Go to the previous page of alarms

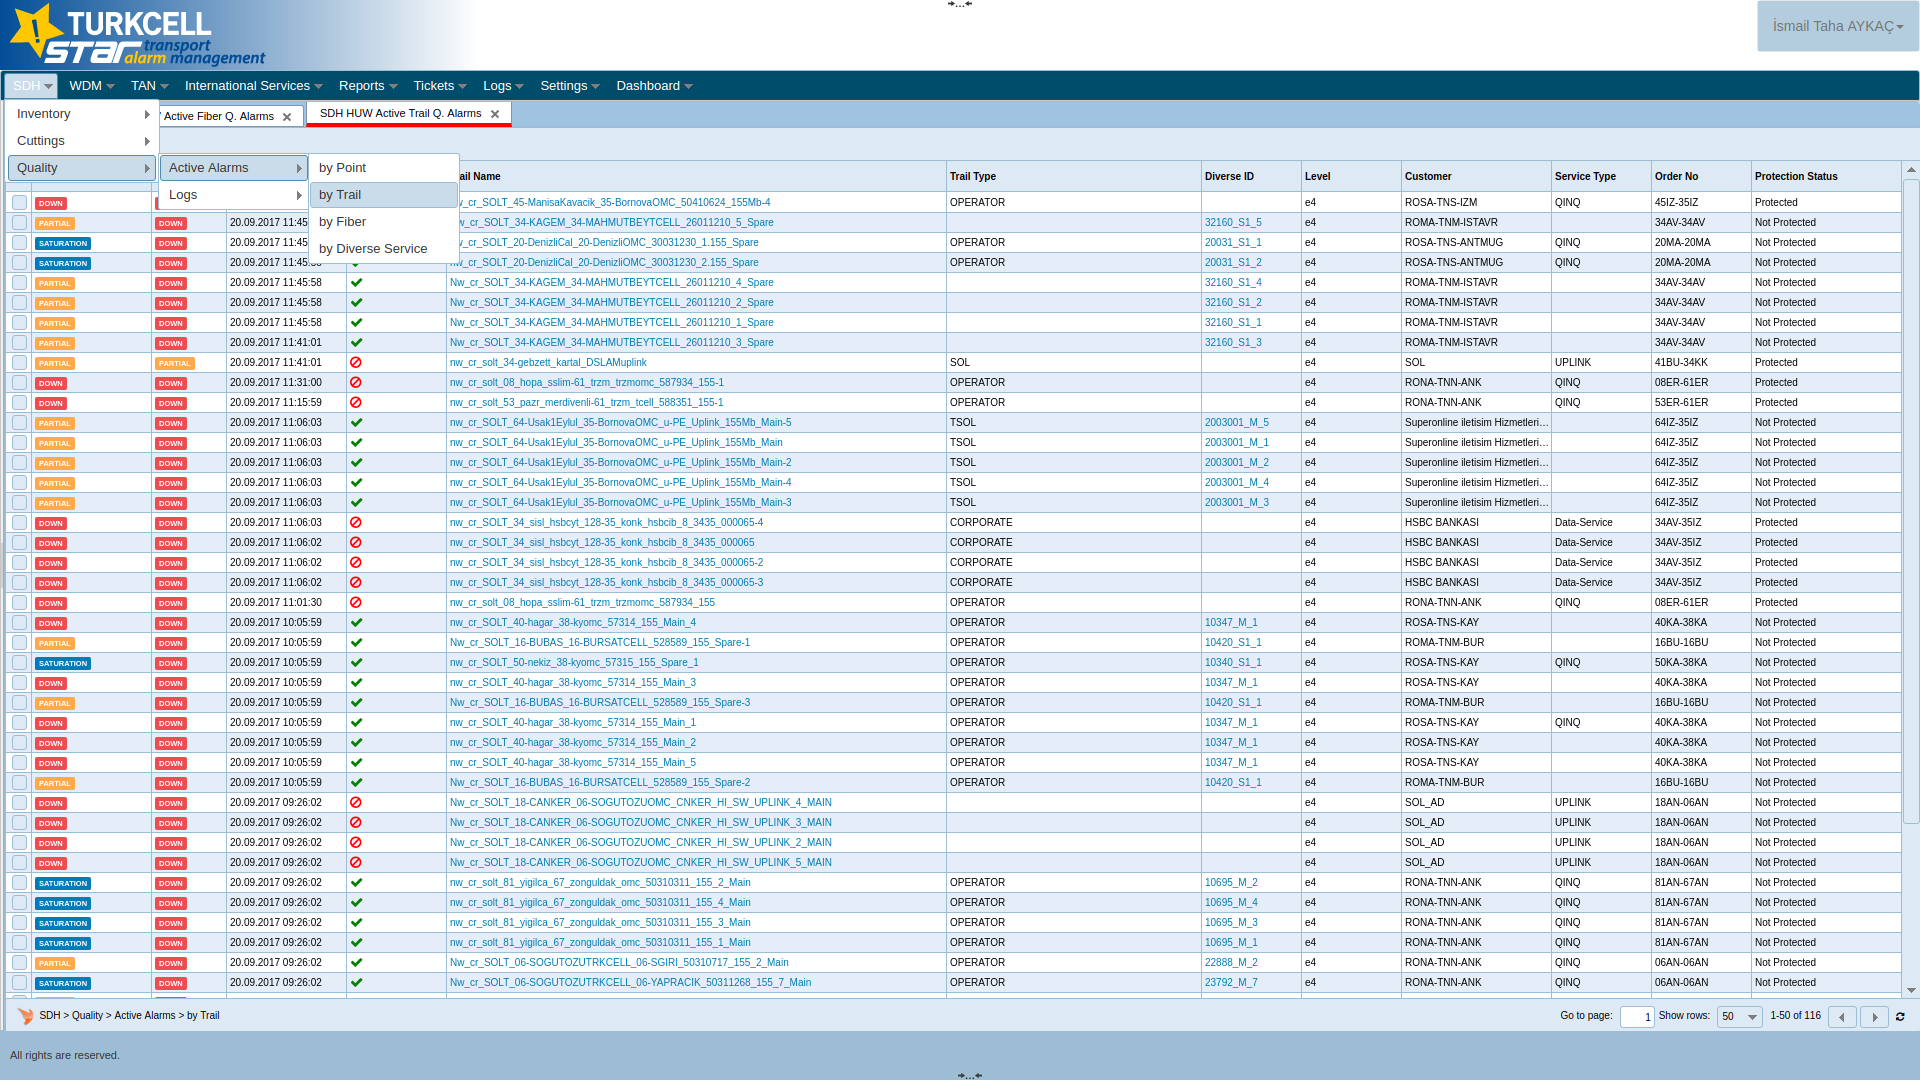pos(1842,1017)
